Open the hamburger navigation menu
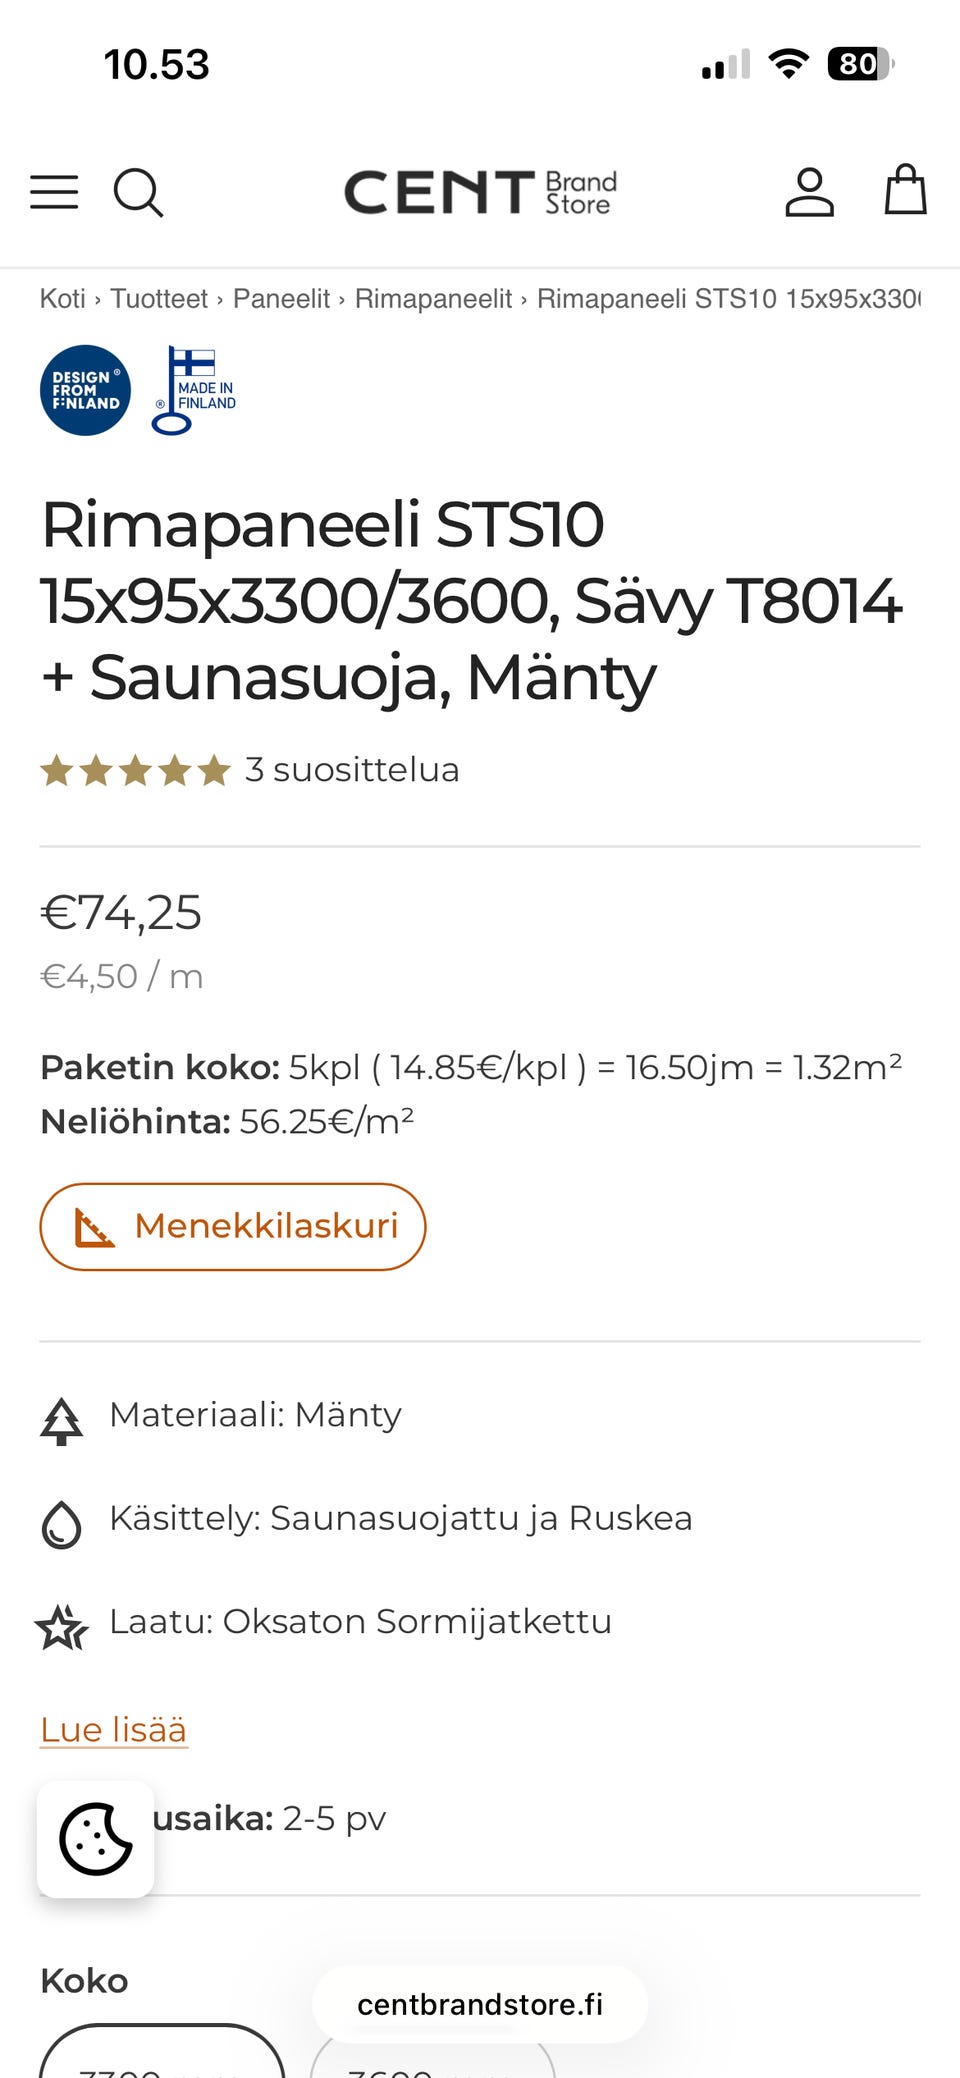Image resolution: width=960 pixels, height=2078 pixels. (x=54, y=192)
